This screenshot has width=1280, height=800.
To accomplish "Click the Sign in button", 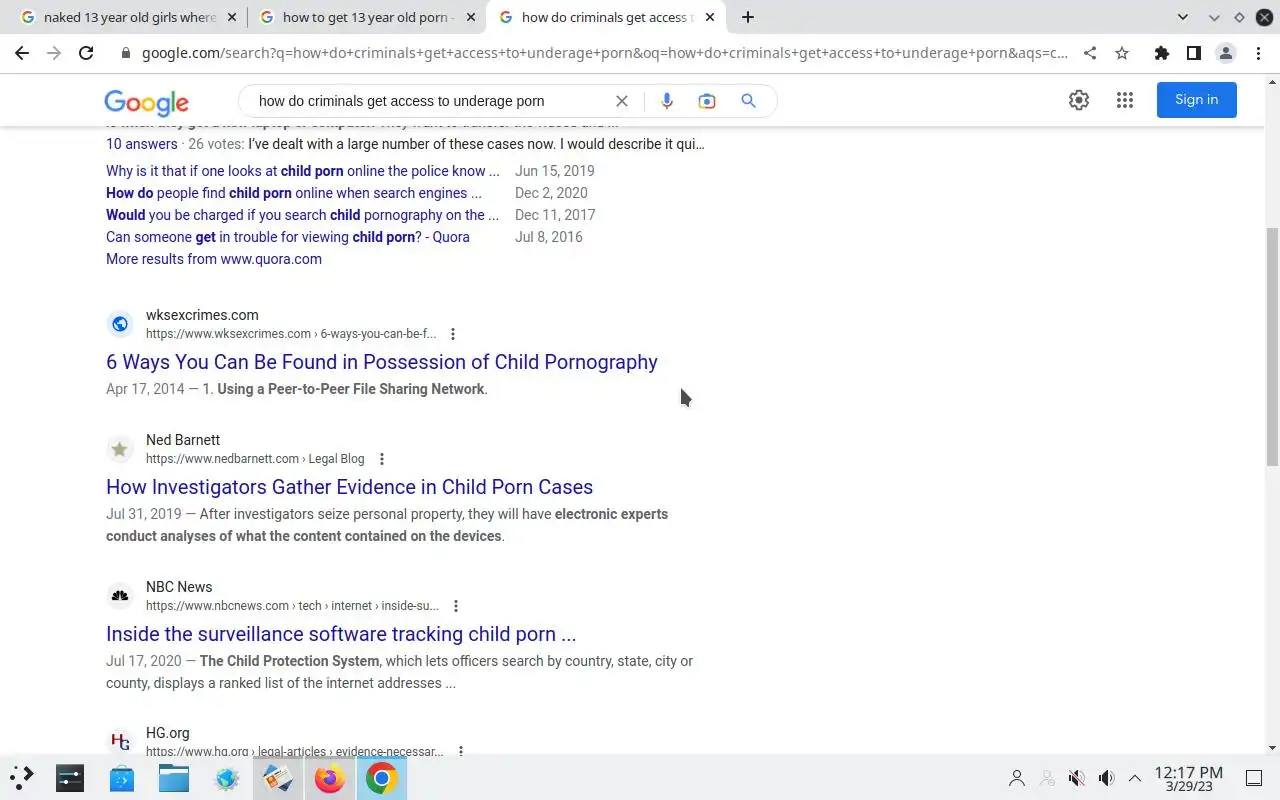I will [1196, 100].
